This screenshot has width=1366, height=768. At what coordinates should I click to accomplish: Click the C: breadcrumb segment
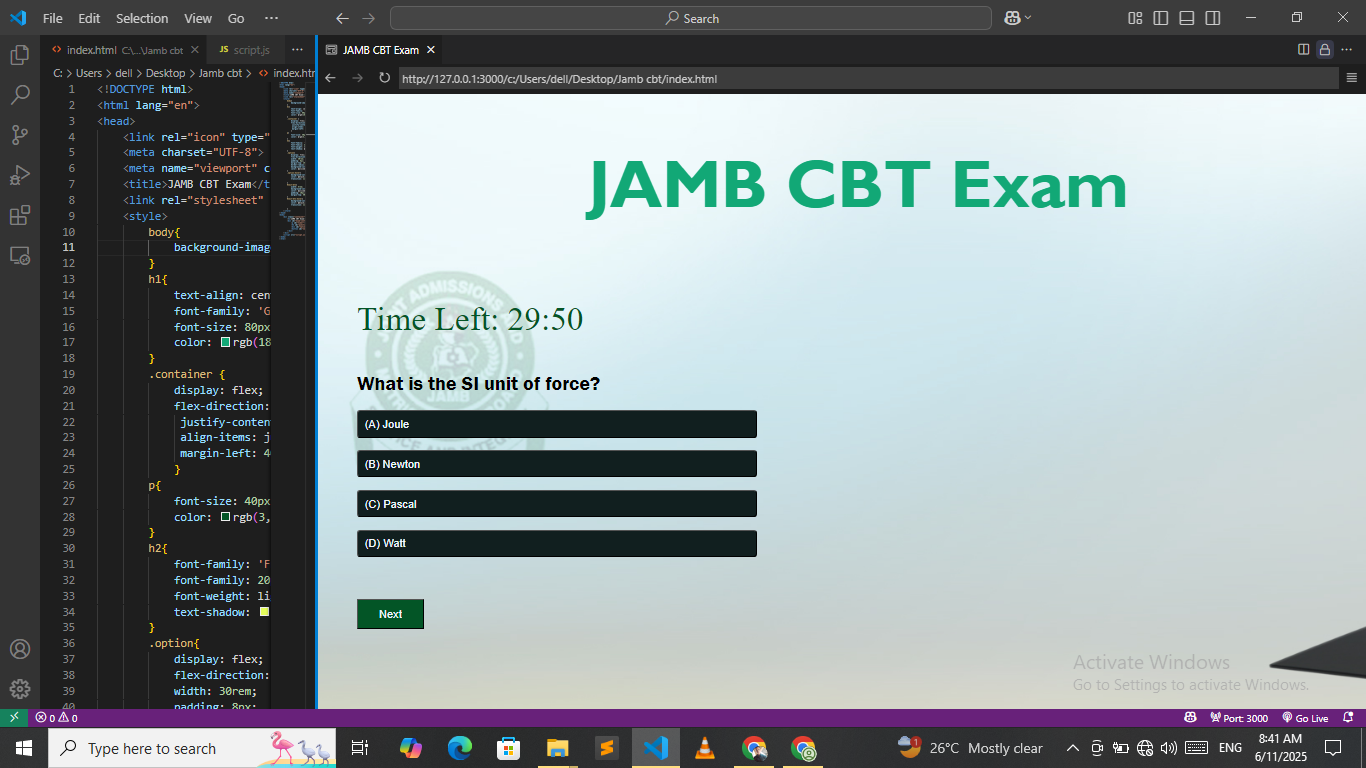click(x=58, y=73)
